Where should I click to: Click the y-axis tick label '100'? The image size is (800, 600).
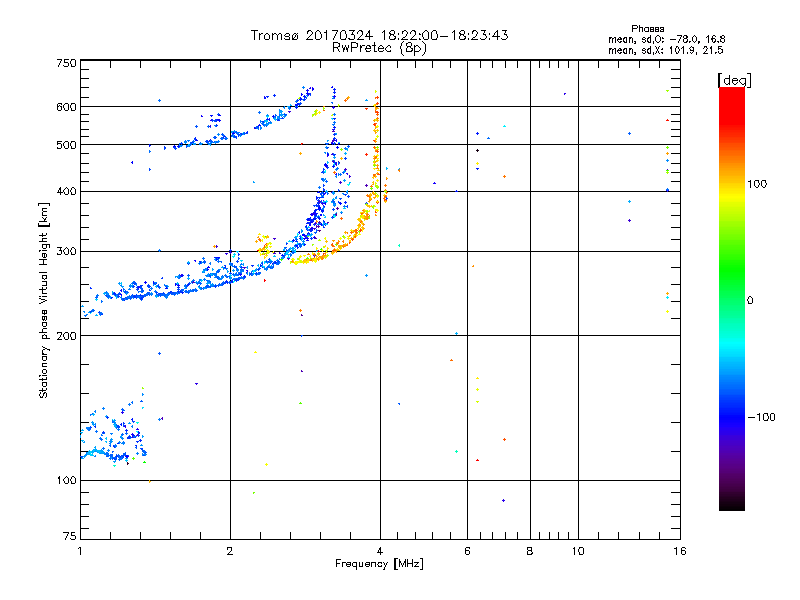pyautogui.click(x=66, y=481)
